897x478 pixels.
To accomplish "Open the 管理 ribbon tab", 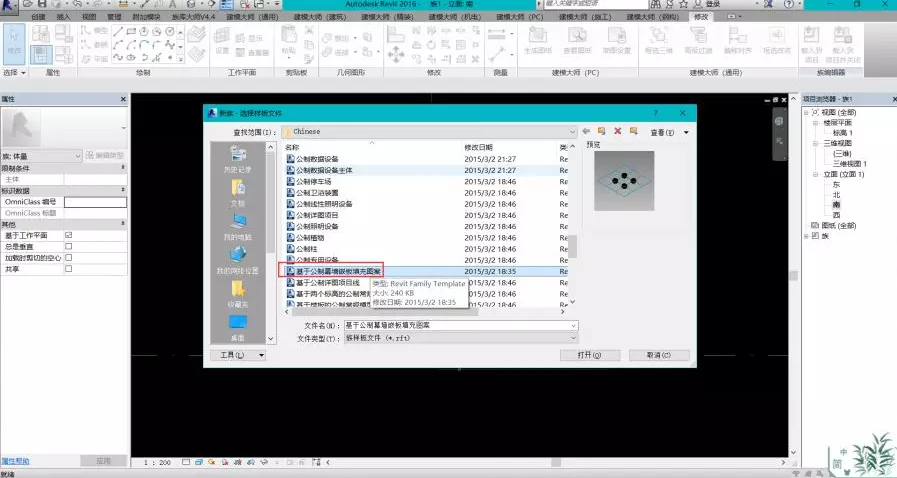I will point(114,17).
